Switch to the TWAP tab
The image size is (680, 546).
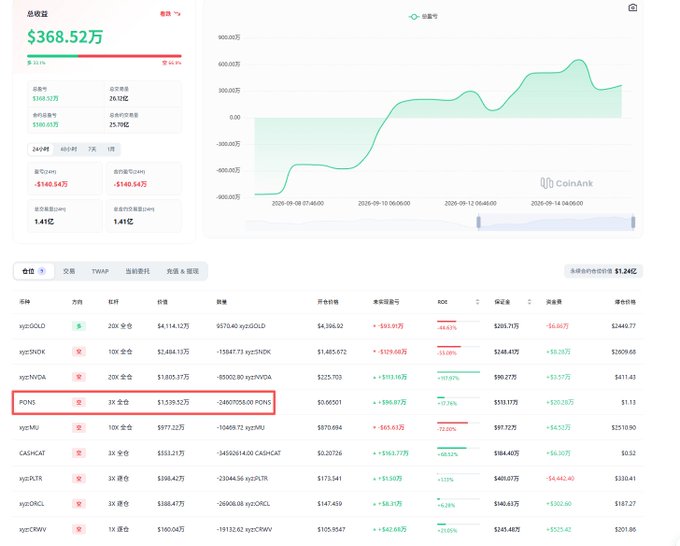pyautogui.click(x=100, y=271)
